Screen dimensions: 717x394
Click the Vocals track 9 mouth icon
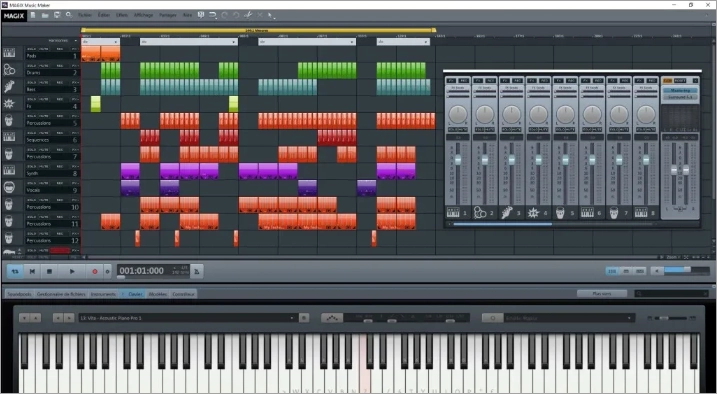(9, 187)
